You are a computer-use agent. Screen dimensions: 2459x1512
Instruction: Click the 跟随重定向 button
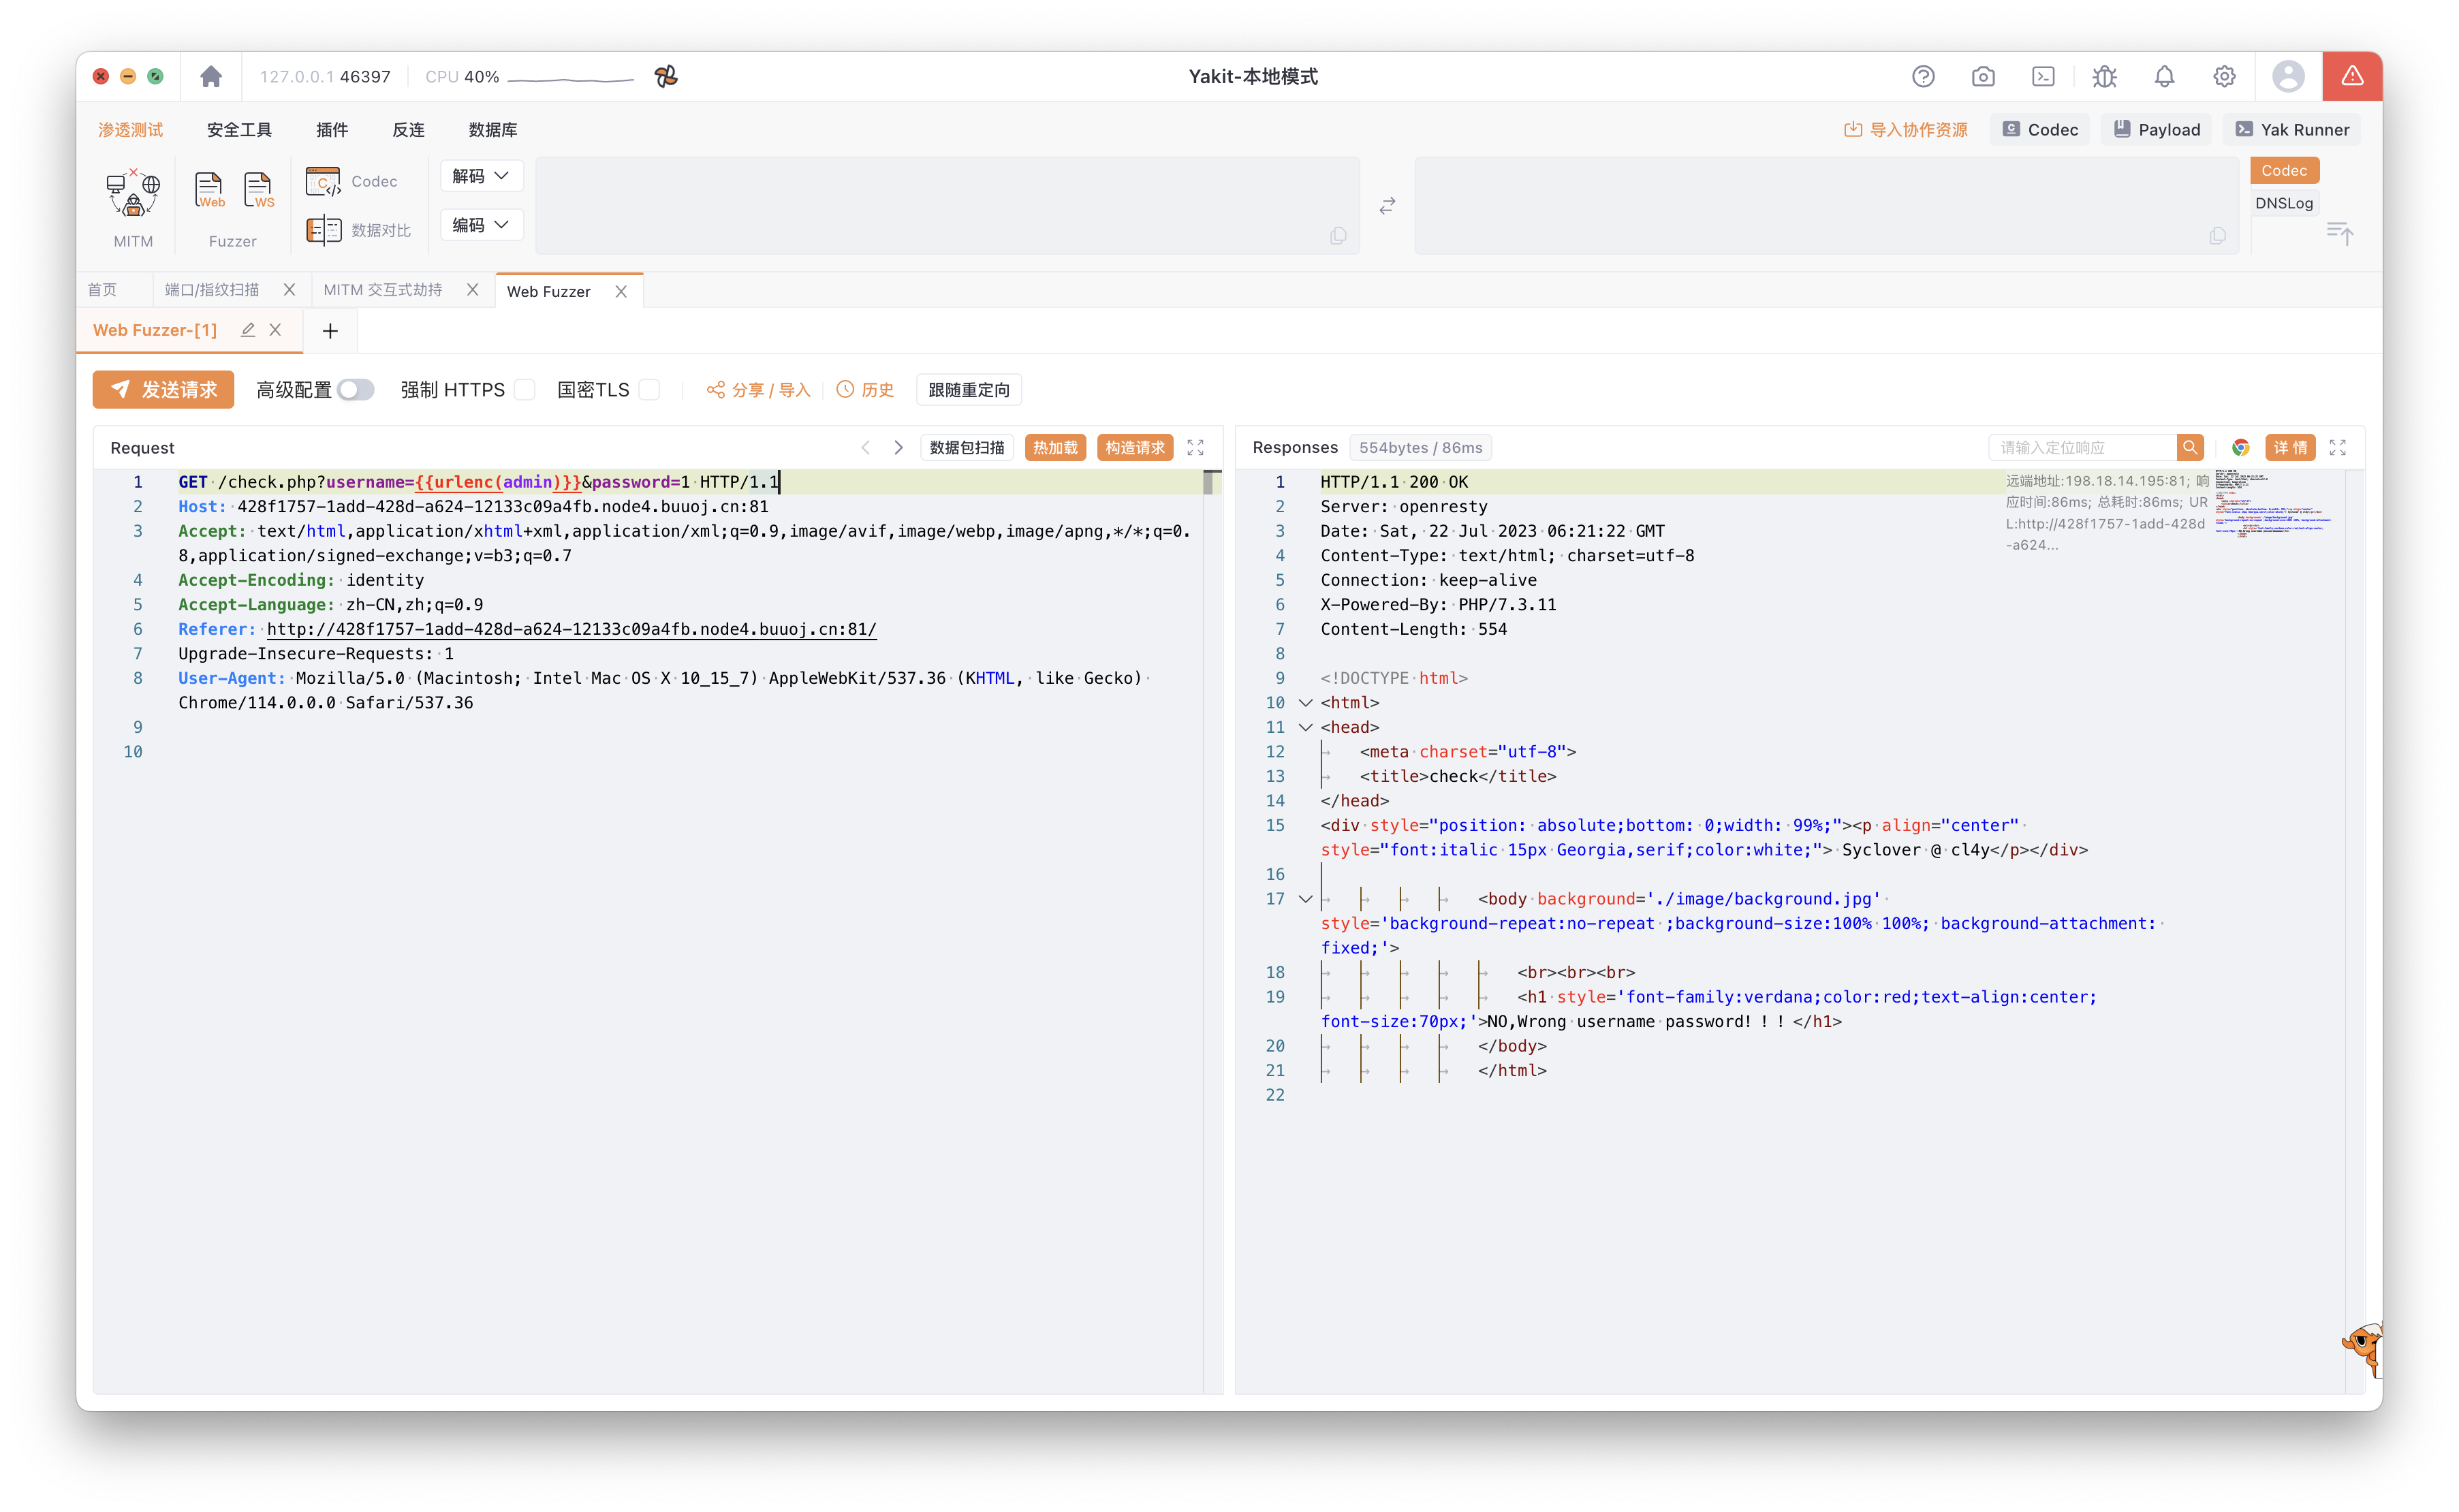coord(968,390)
